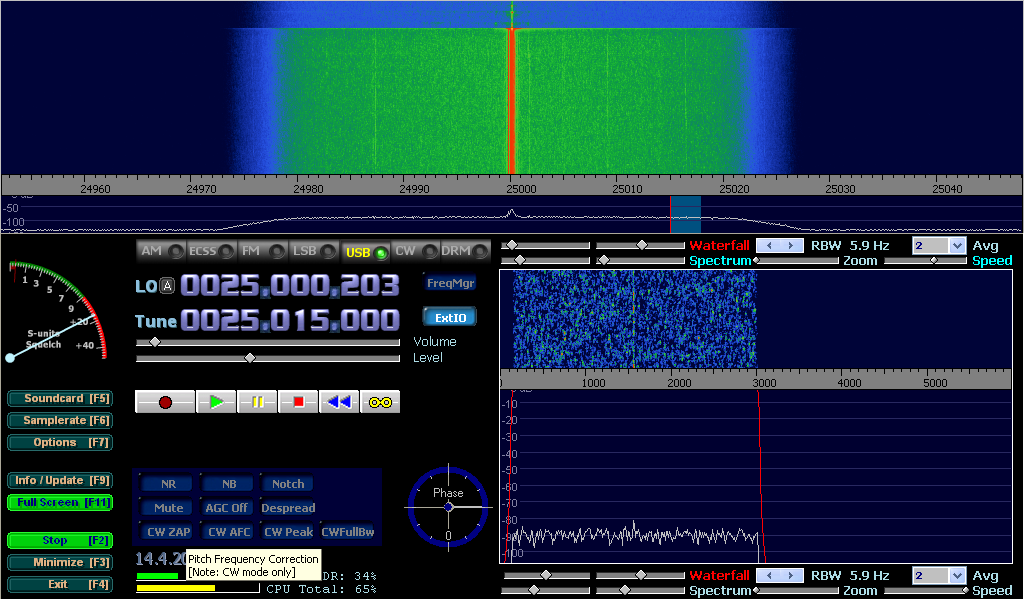Pause playback with the yellow pause button
The height and width of the screenshot is (600, 1024).
tap(257, 402)
